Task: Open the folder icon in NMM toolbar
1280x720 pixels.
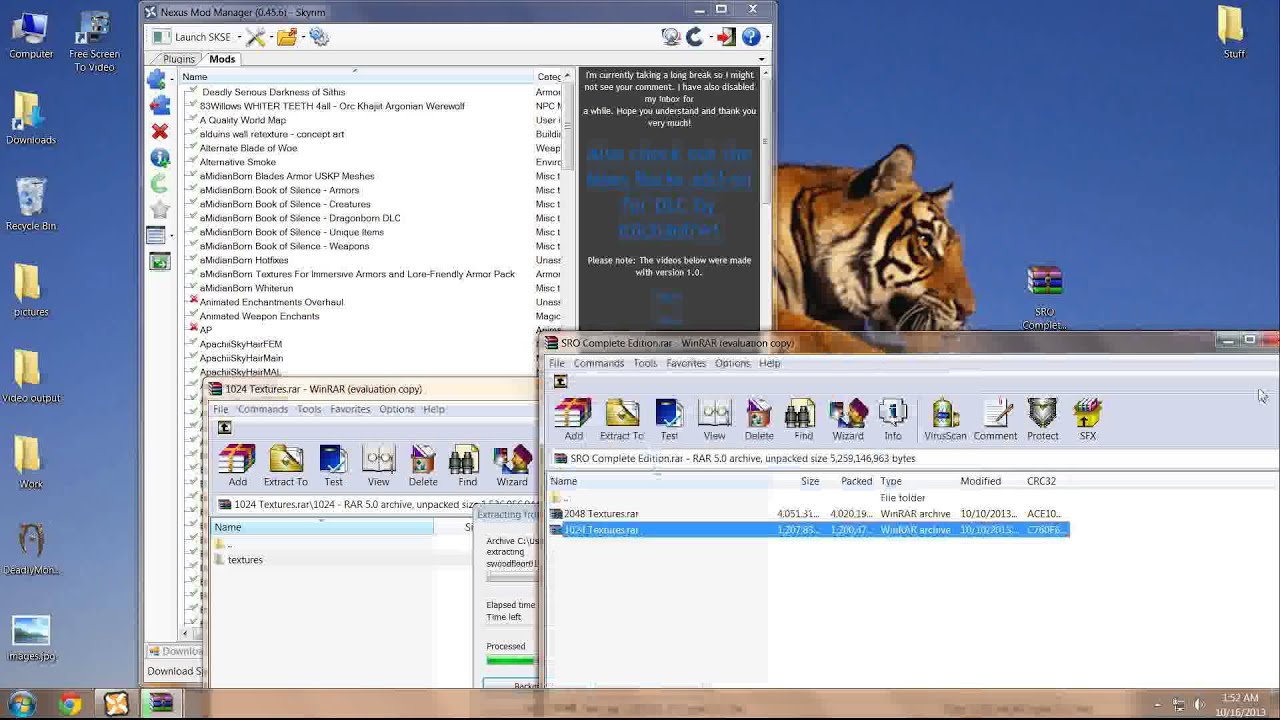Action: [286, 37]
